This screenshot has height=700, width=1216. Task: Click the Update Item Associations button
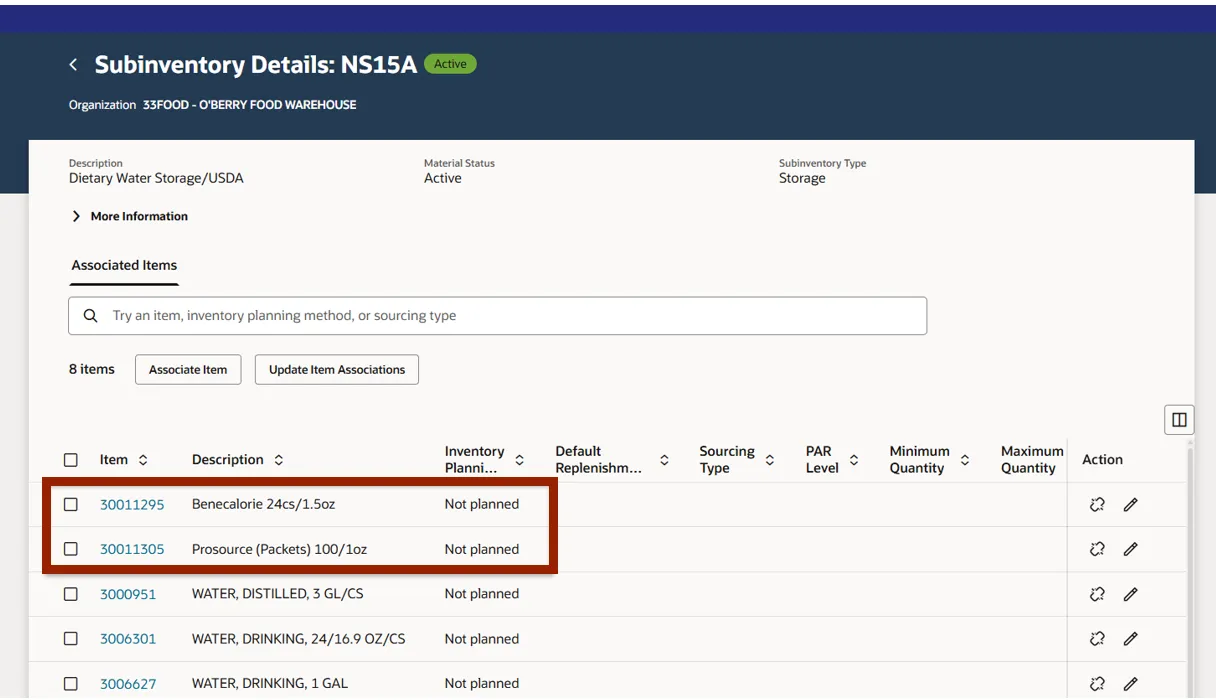click(x=337, y=369)
